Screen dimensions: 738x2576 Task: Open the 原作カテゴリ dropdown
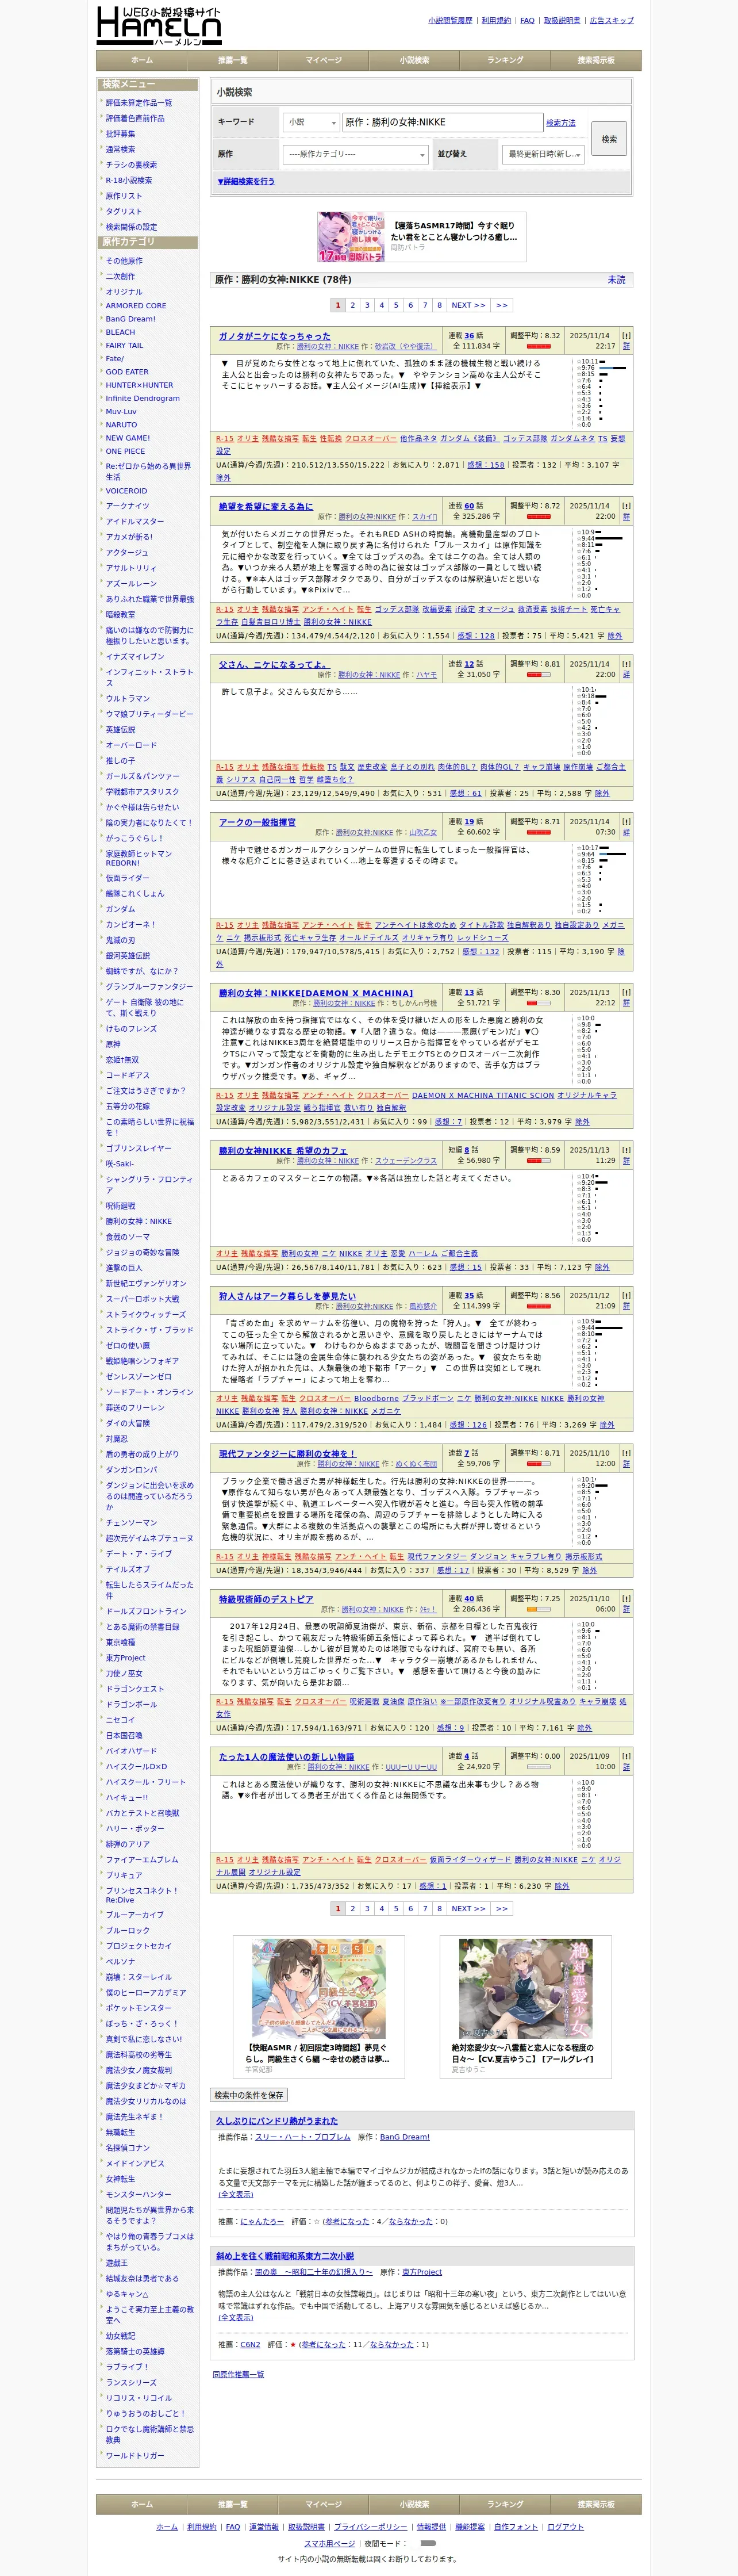point(356,154)
